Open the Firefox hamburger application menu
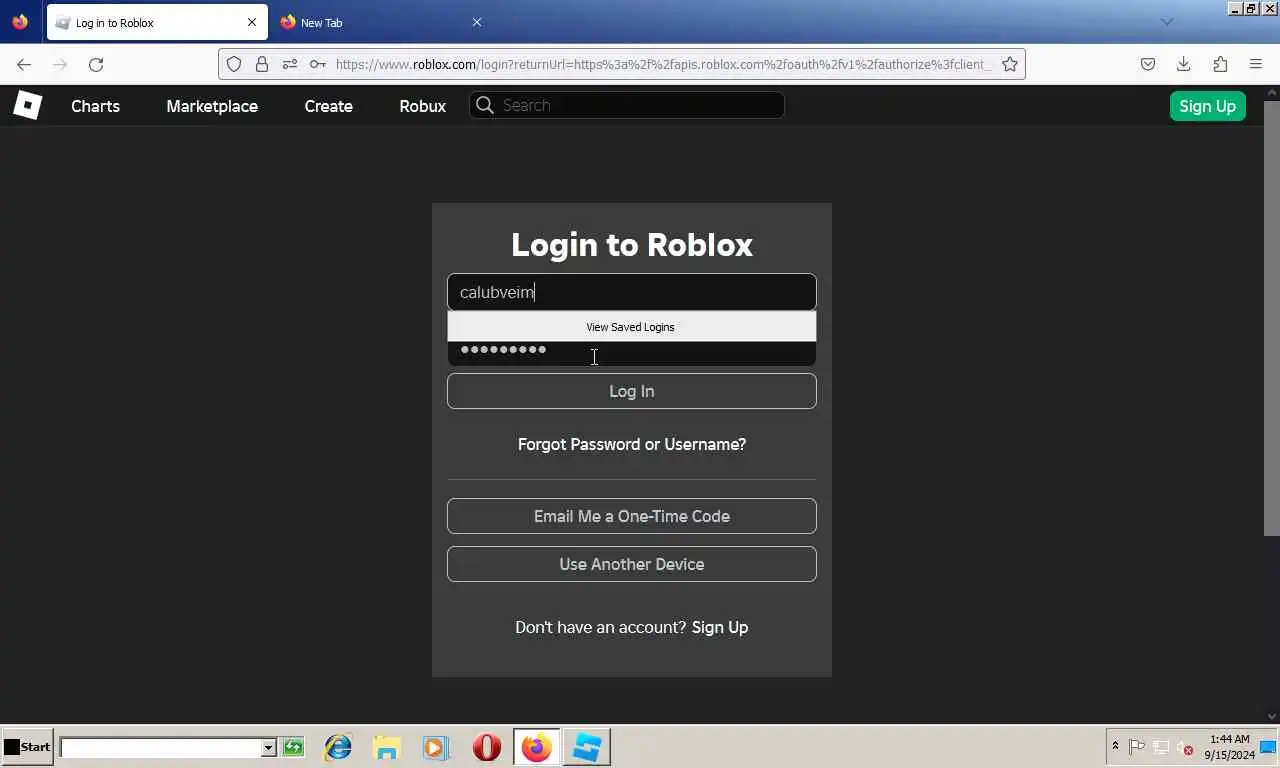The image size is (1280, 768). [1256, 64]
